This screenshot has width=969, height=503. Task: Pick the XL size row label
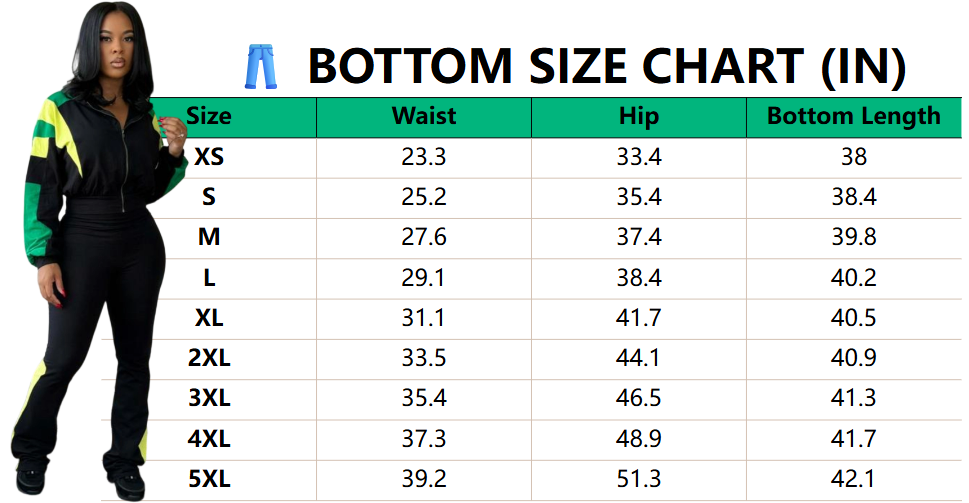pos(209,318)
